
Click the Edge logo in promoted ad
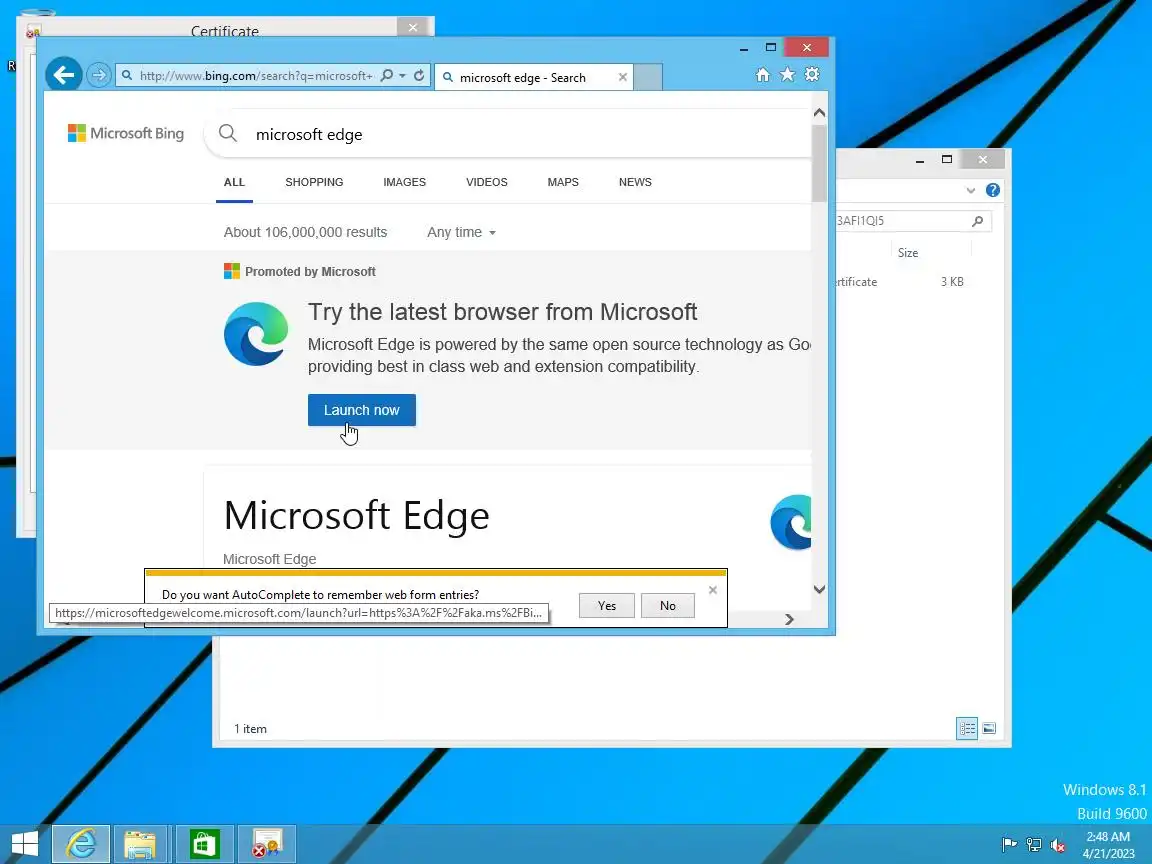256,334
